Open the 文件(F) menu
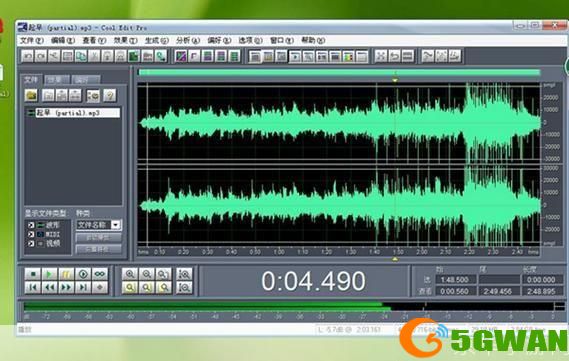 [x=32, y=40]
